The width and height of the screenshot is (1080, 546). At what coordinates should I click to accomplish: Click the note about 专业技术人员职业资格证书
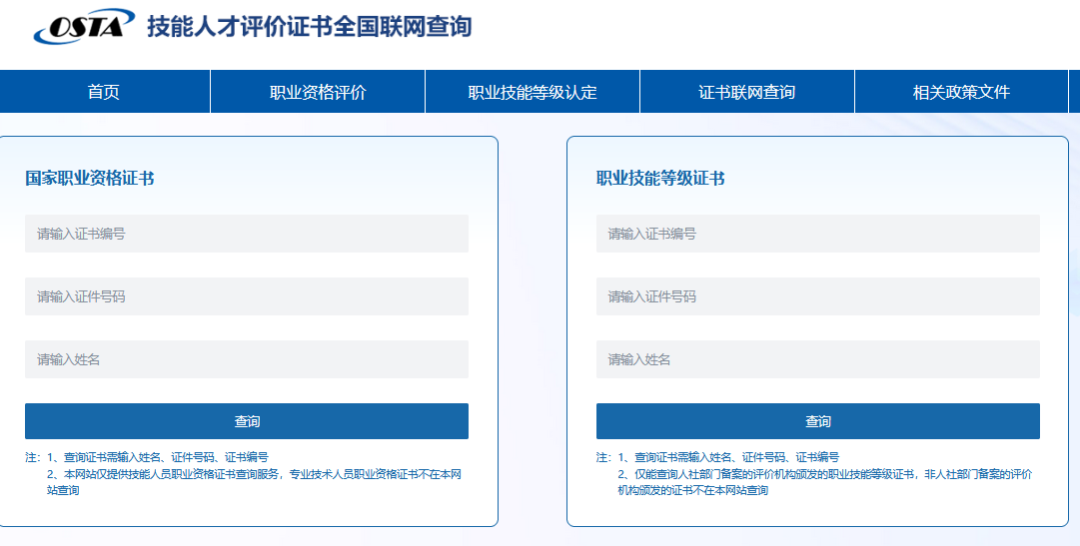(x=254, y=482)
